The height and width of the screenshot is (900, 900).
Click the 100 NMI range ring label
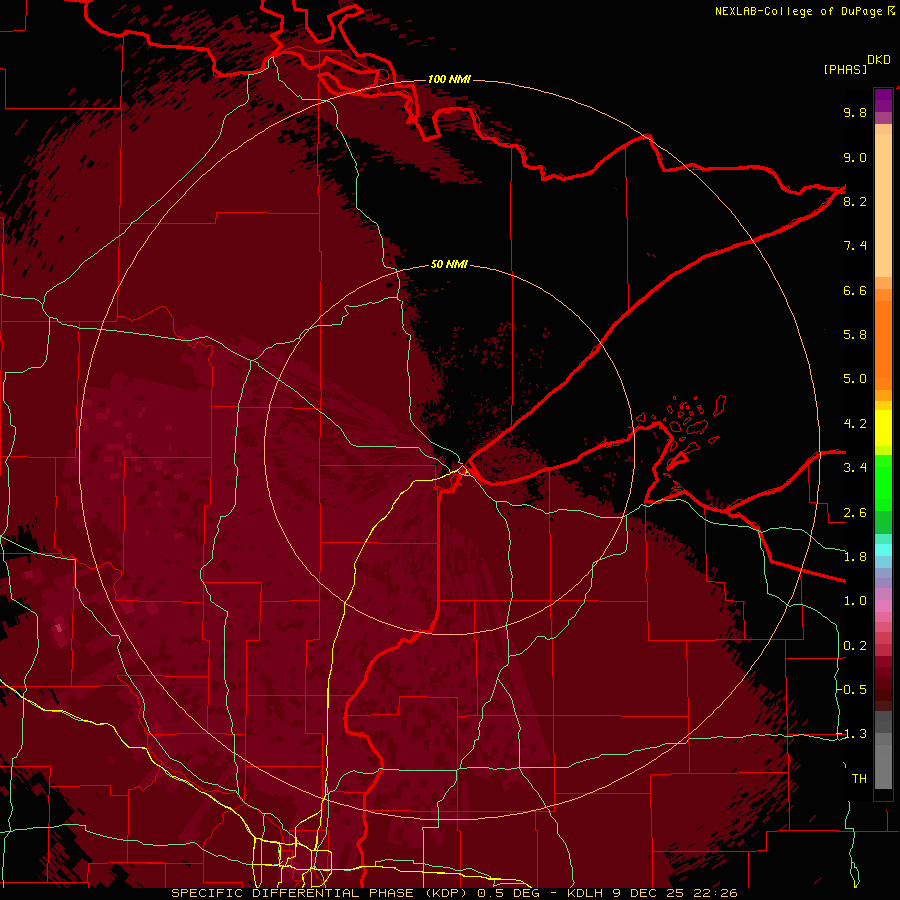[449, 79]
